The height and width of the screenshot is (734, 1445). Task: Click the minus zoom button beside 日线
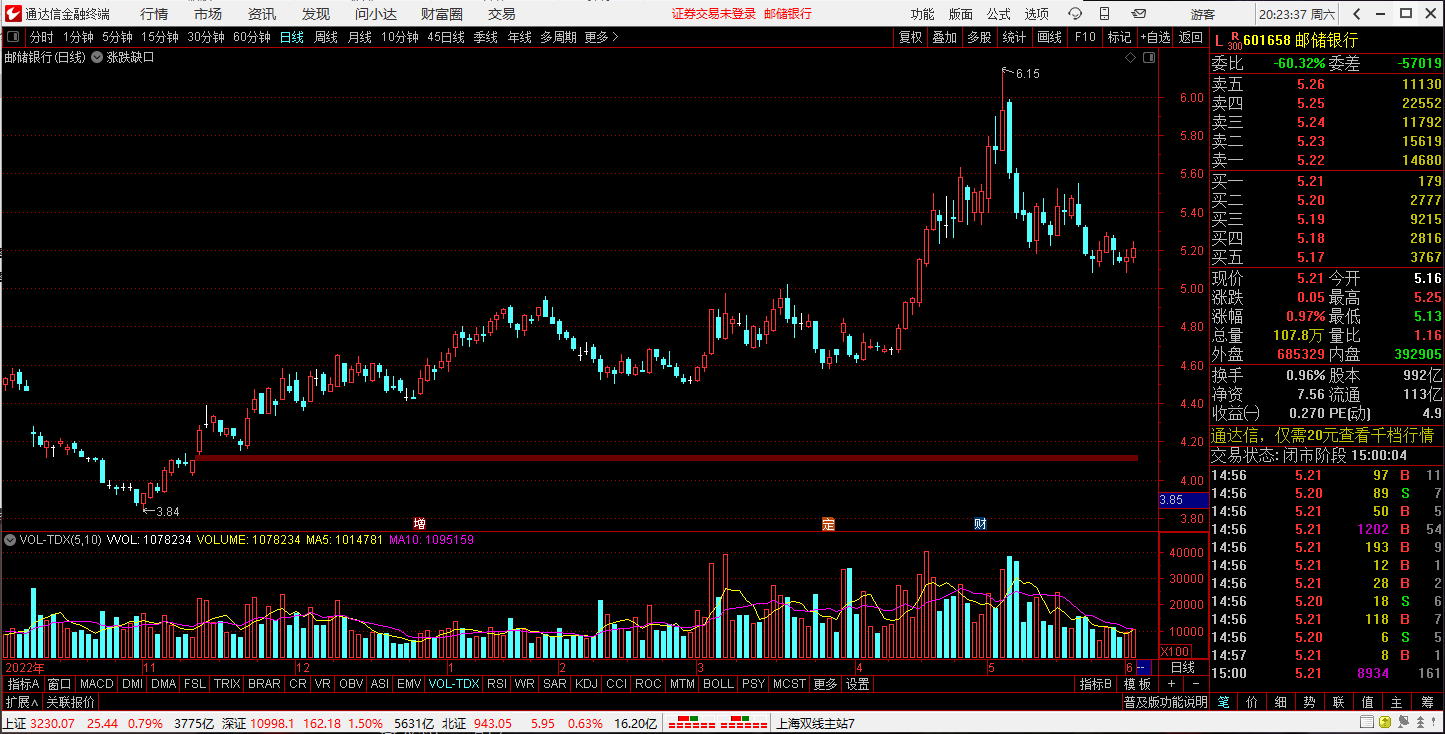(x=1195, y=684)
